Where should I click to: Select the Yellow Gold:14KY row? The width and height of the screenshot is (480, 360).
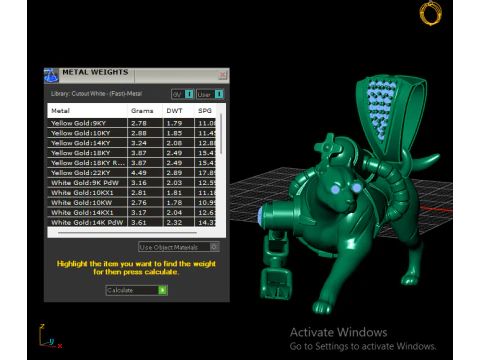[132, 143]
